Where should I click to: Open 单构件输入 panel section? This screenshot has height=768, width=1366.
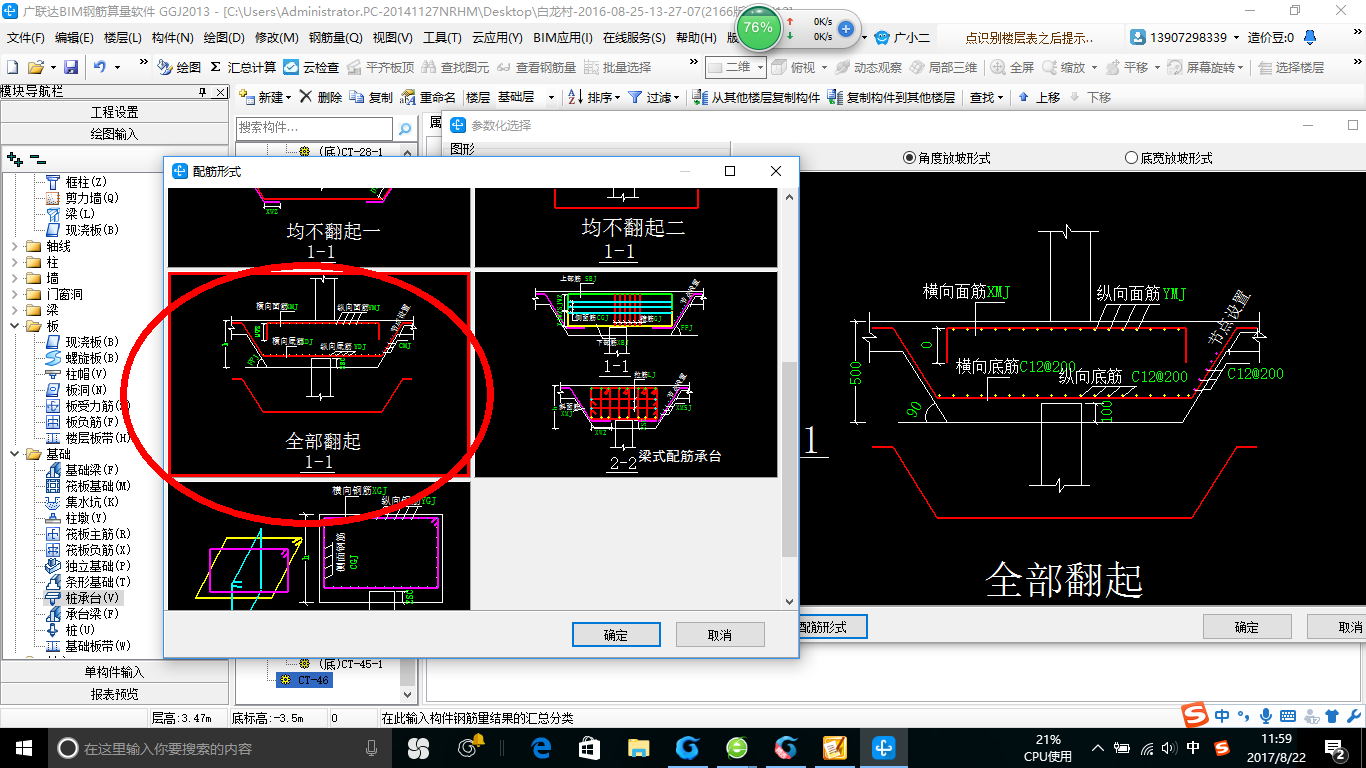115,672
